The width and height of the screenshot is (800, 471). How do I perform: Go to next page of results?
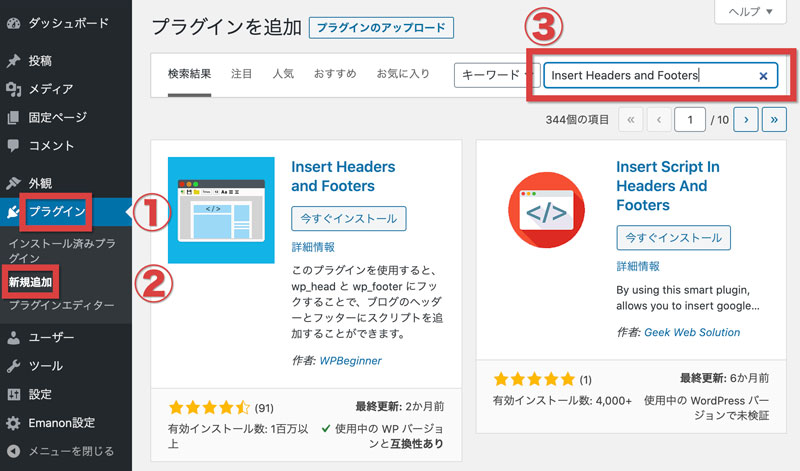pos(746,120)
